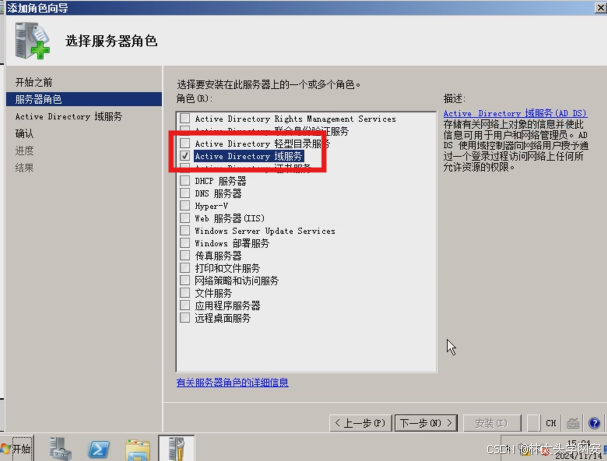Check Windows Server Update Services checkbox
Screen dimensions: 607x461
click(x=185, y=230)
